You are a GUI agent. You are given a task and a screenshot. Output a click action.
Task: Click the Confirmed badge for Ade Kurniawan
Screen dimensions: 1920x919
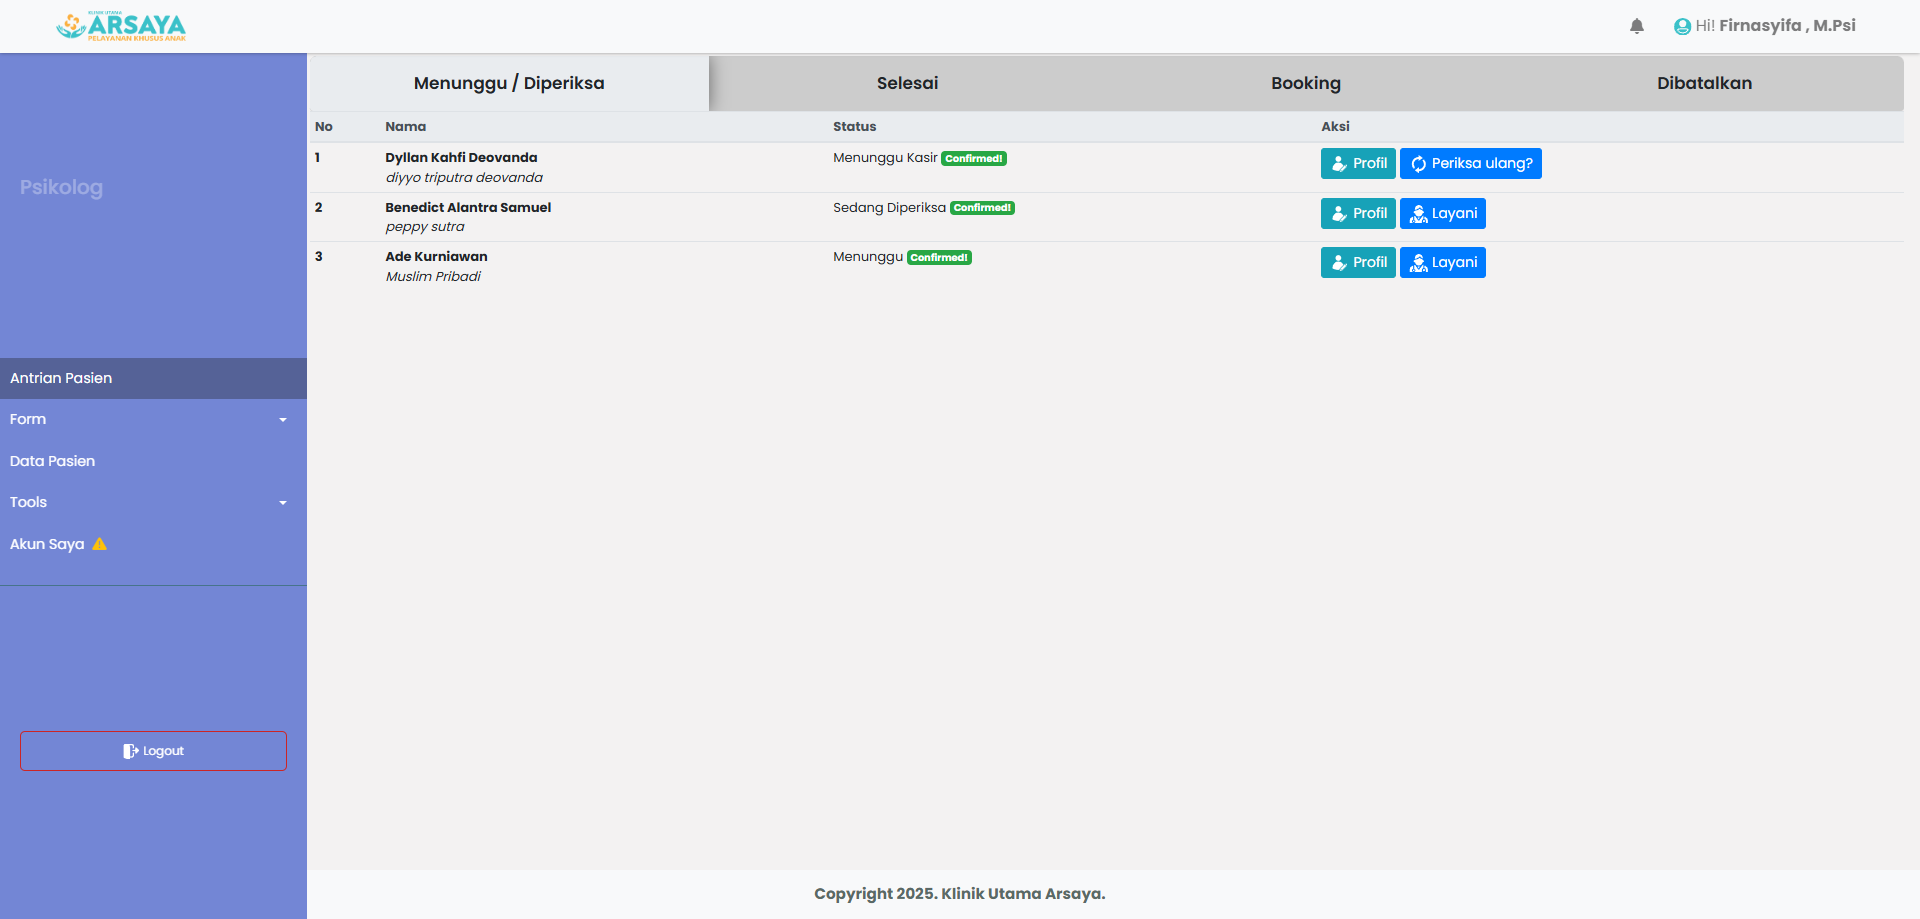[x=939, y=258]
